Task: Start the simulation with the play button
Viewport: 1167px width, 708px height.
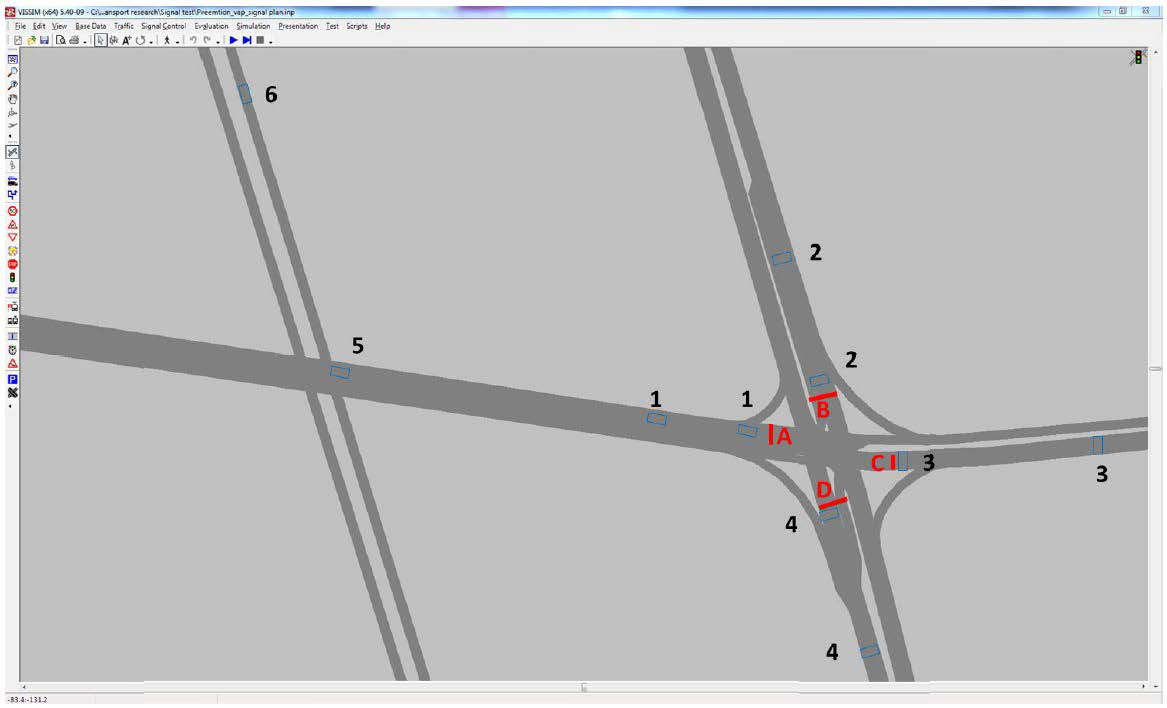Action: click(233, 40)
